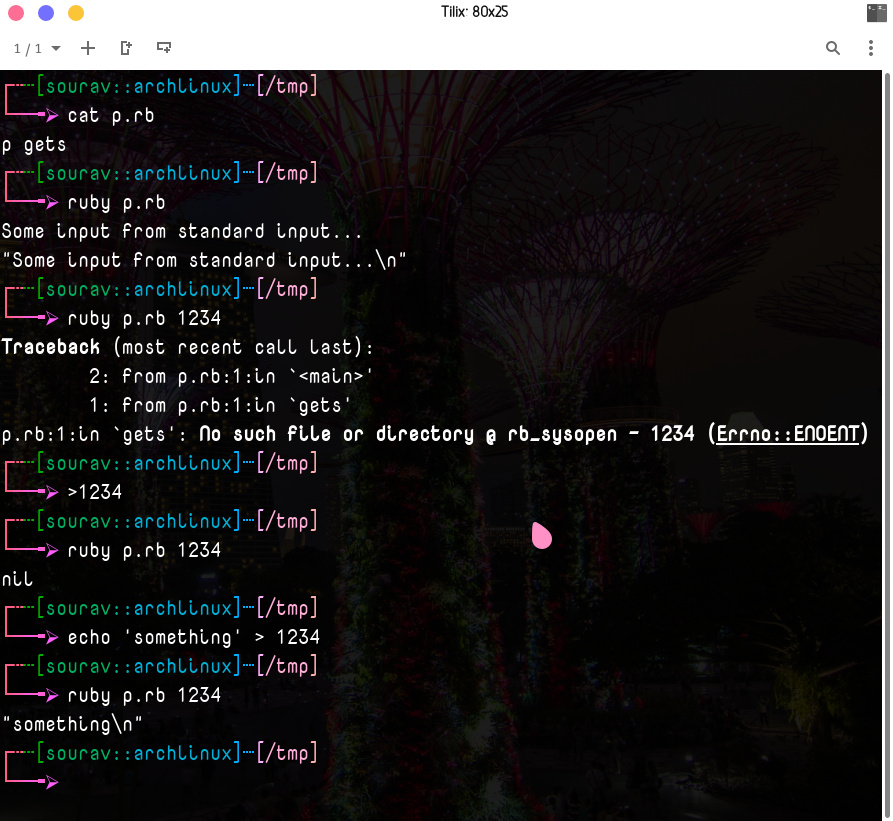
Task: Open the 1/1 session switcher dropdown
Action: click(36, 48)
